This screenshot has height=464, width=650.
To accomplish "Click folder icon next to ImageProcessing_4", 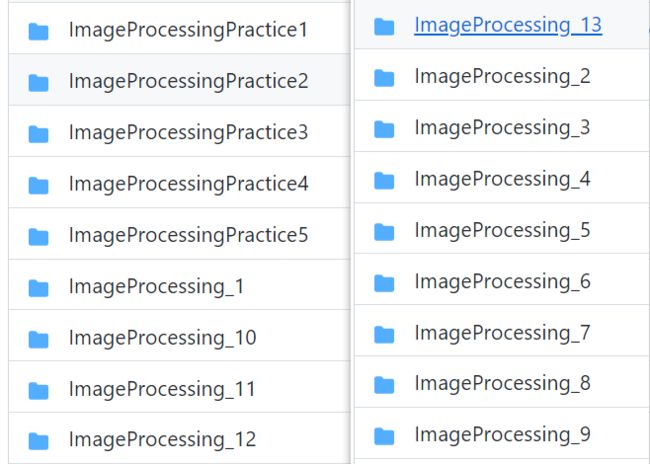I will [x=384, y=181].
